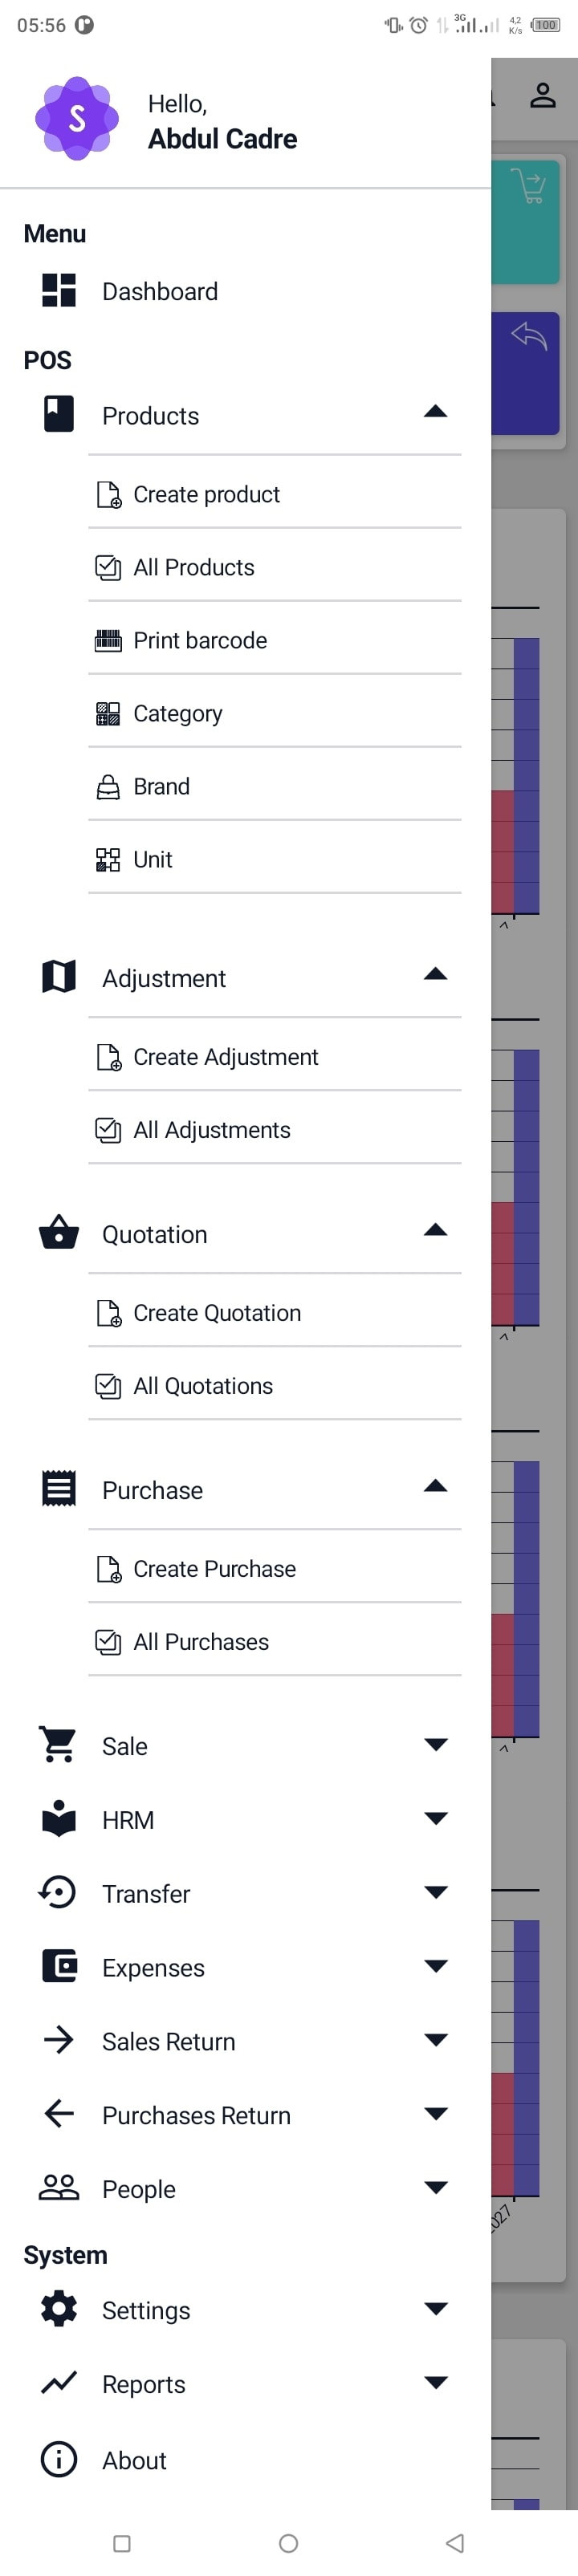Tap the Dashboard grid icon

point(59,291)
